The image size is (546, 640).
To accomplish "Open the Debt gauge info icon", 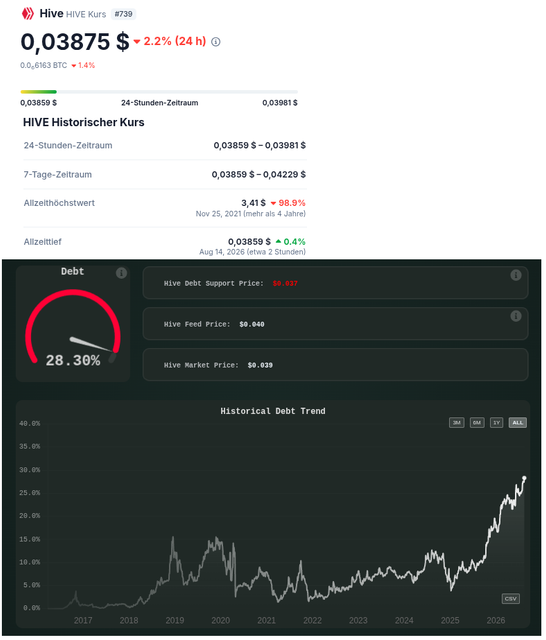I will [121, 273].
